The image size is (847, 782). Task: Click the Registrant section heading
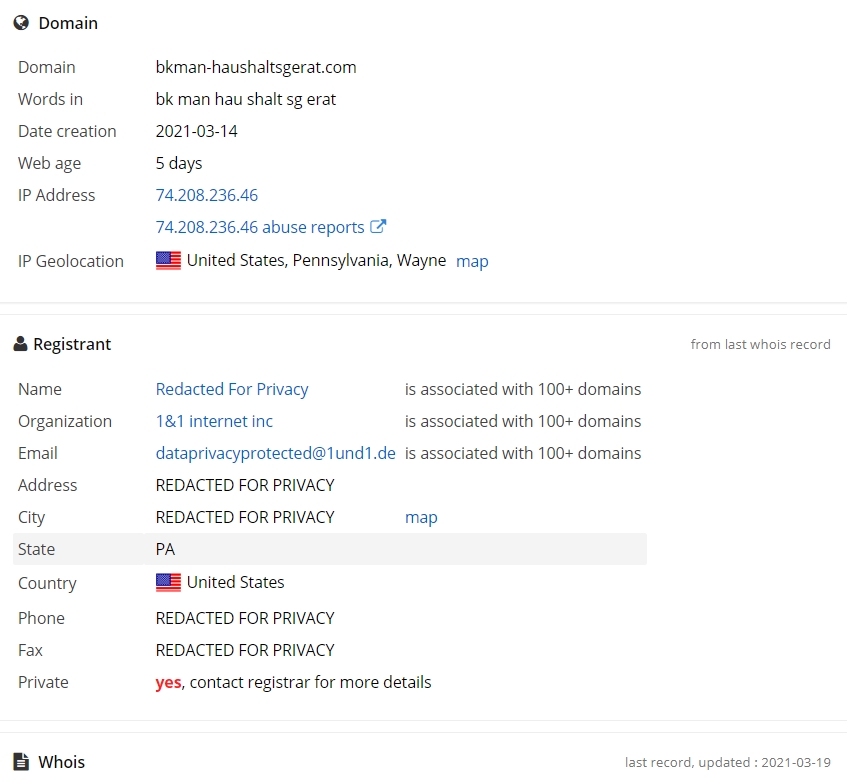click(72, 344)
